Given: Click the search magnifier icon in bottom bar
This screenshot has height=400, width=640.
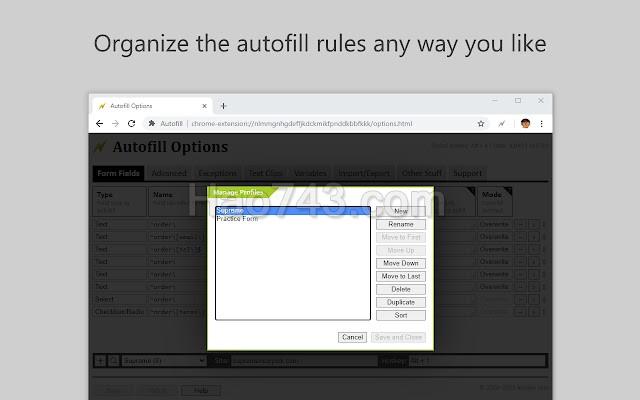Looking at the screenshot, I should coord(114,361).
